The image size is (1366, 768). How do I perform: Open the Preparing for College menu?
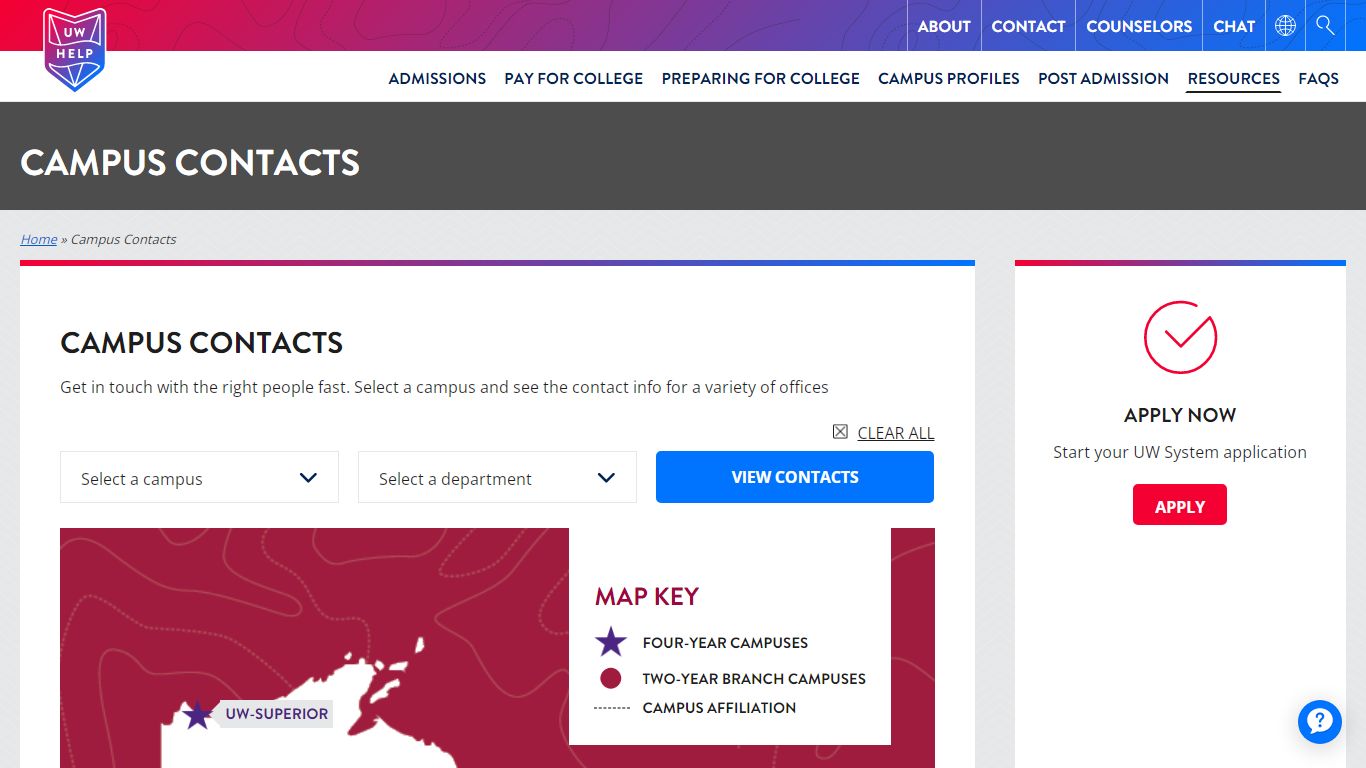tap(760, 78)
